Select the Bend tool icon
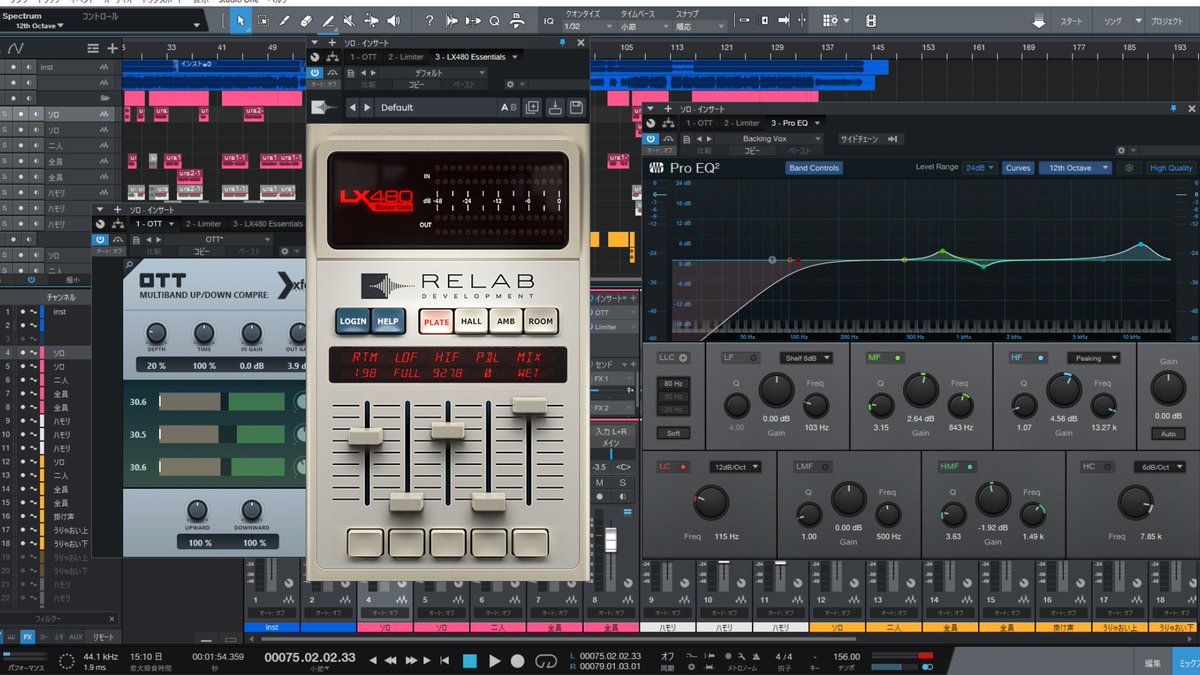The height and width of the screenshot is (675, 1200). point(372,20)
